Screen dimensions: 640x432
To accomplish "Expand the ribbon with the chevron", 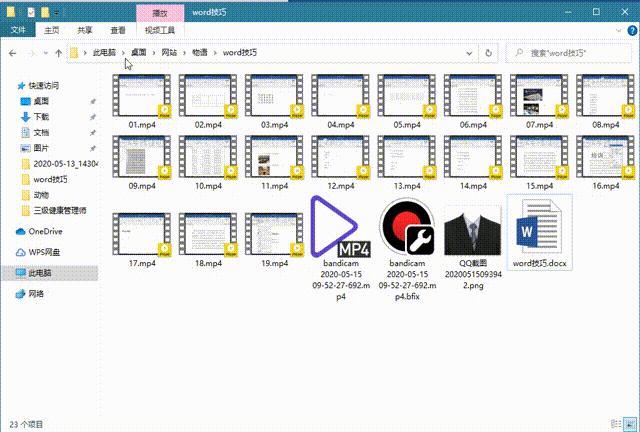I will pyautogui.click(x=618, y=30).
